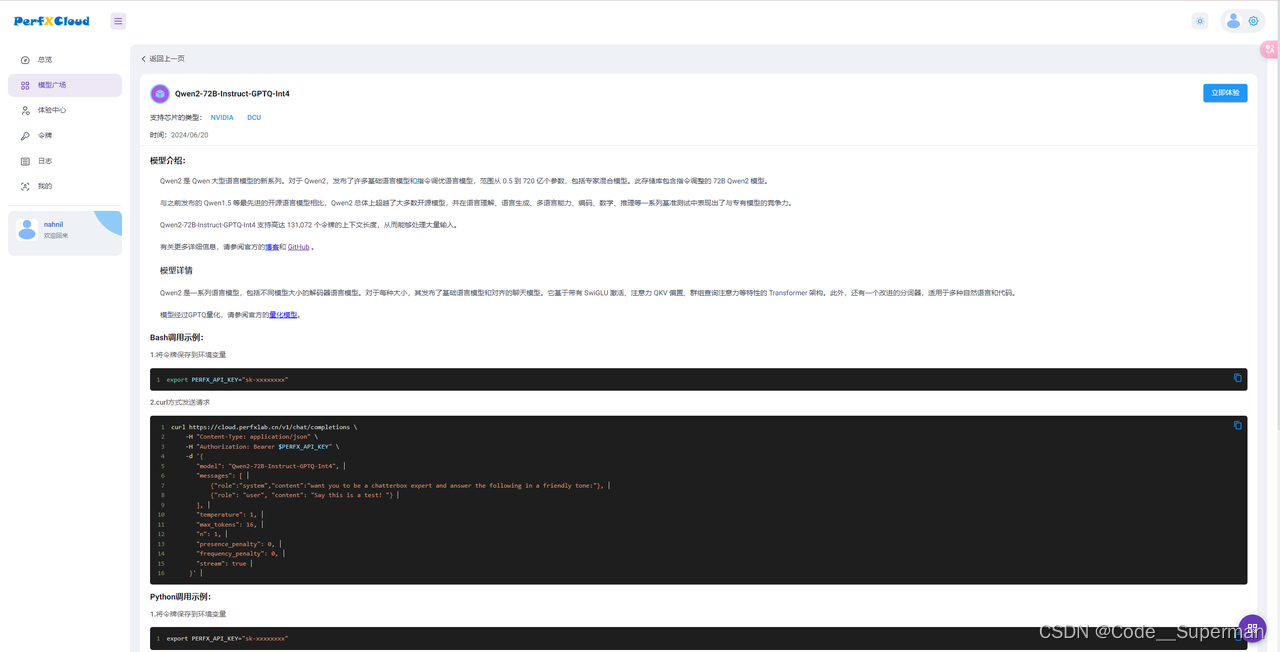Click the "max_tokens": 16 code line

pos(229,524)
